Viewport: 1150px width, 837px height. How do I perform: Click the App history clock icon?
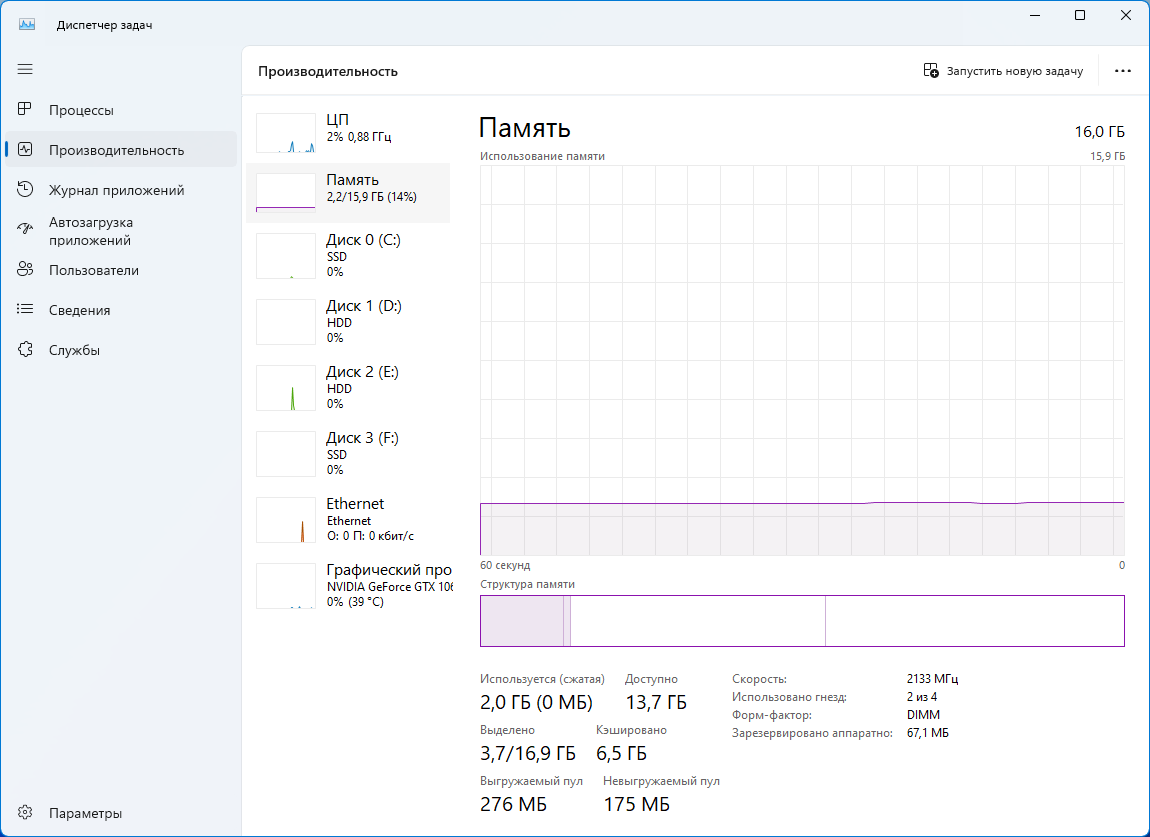click(x=26, y=190)
